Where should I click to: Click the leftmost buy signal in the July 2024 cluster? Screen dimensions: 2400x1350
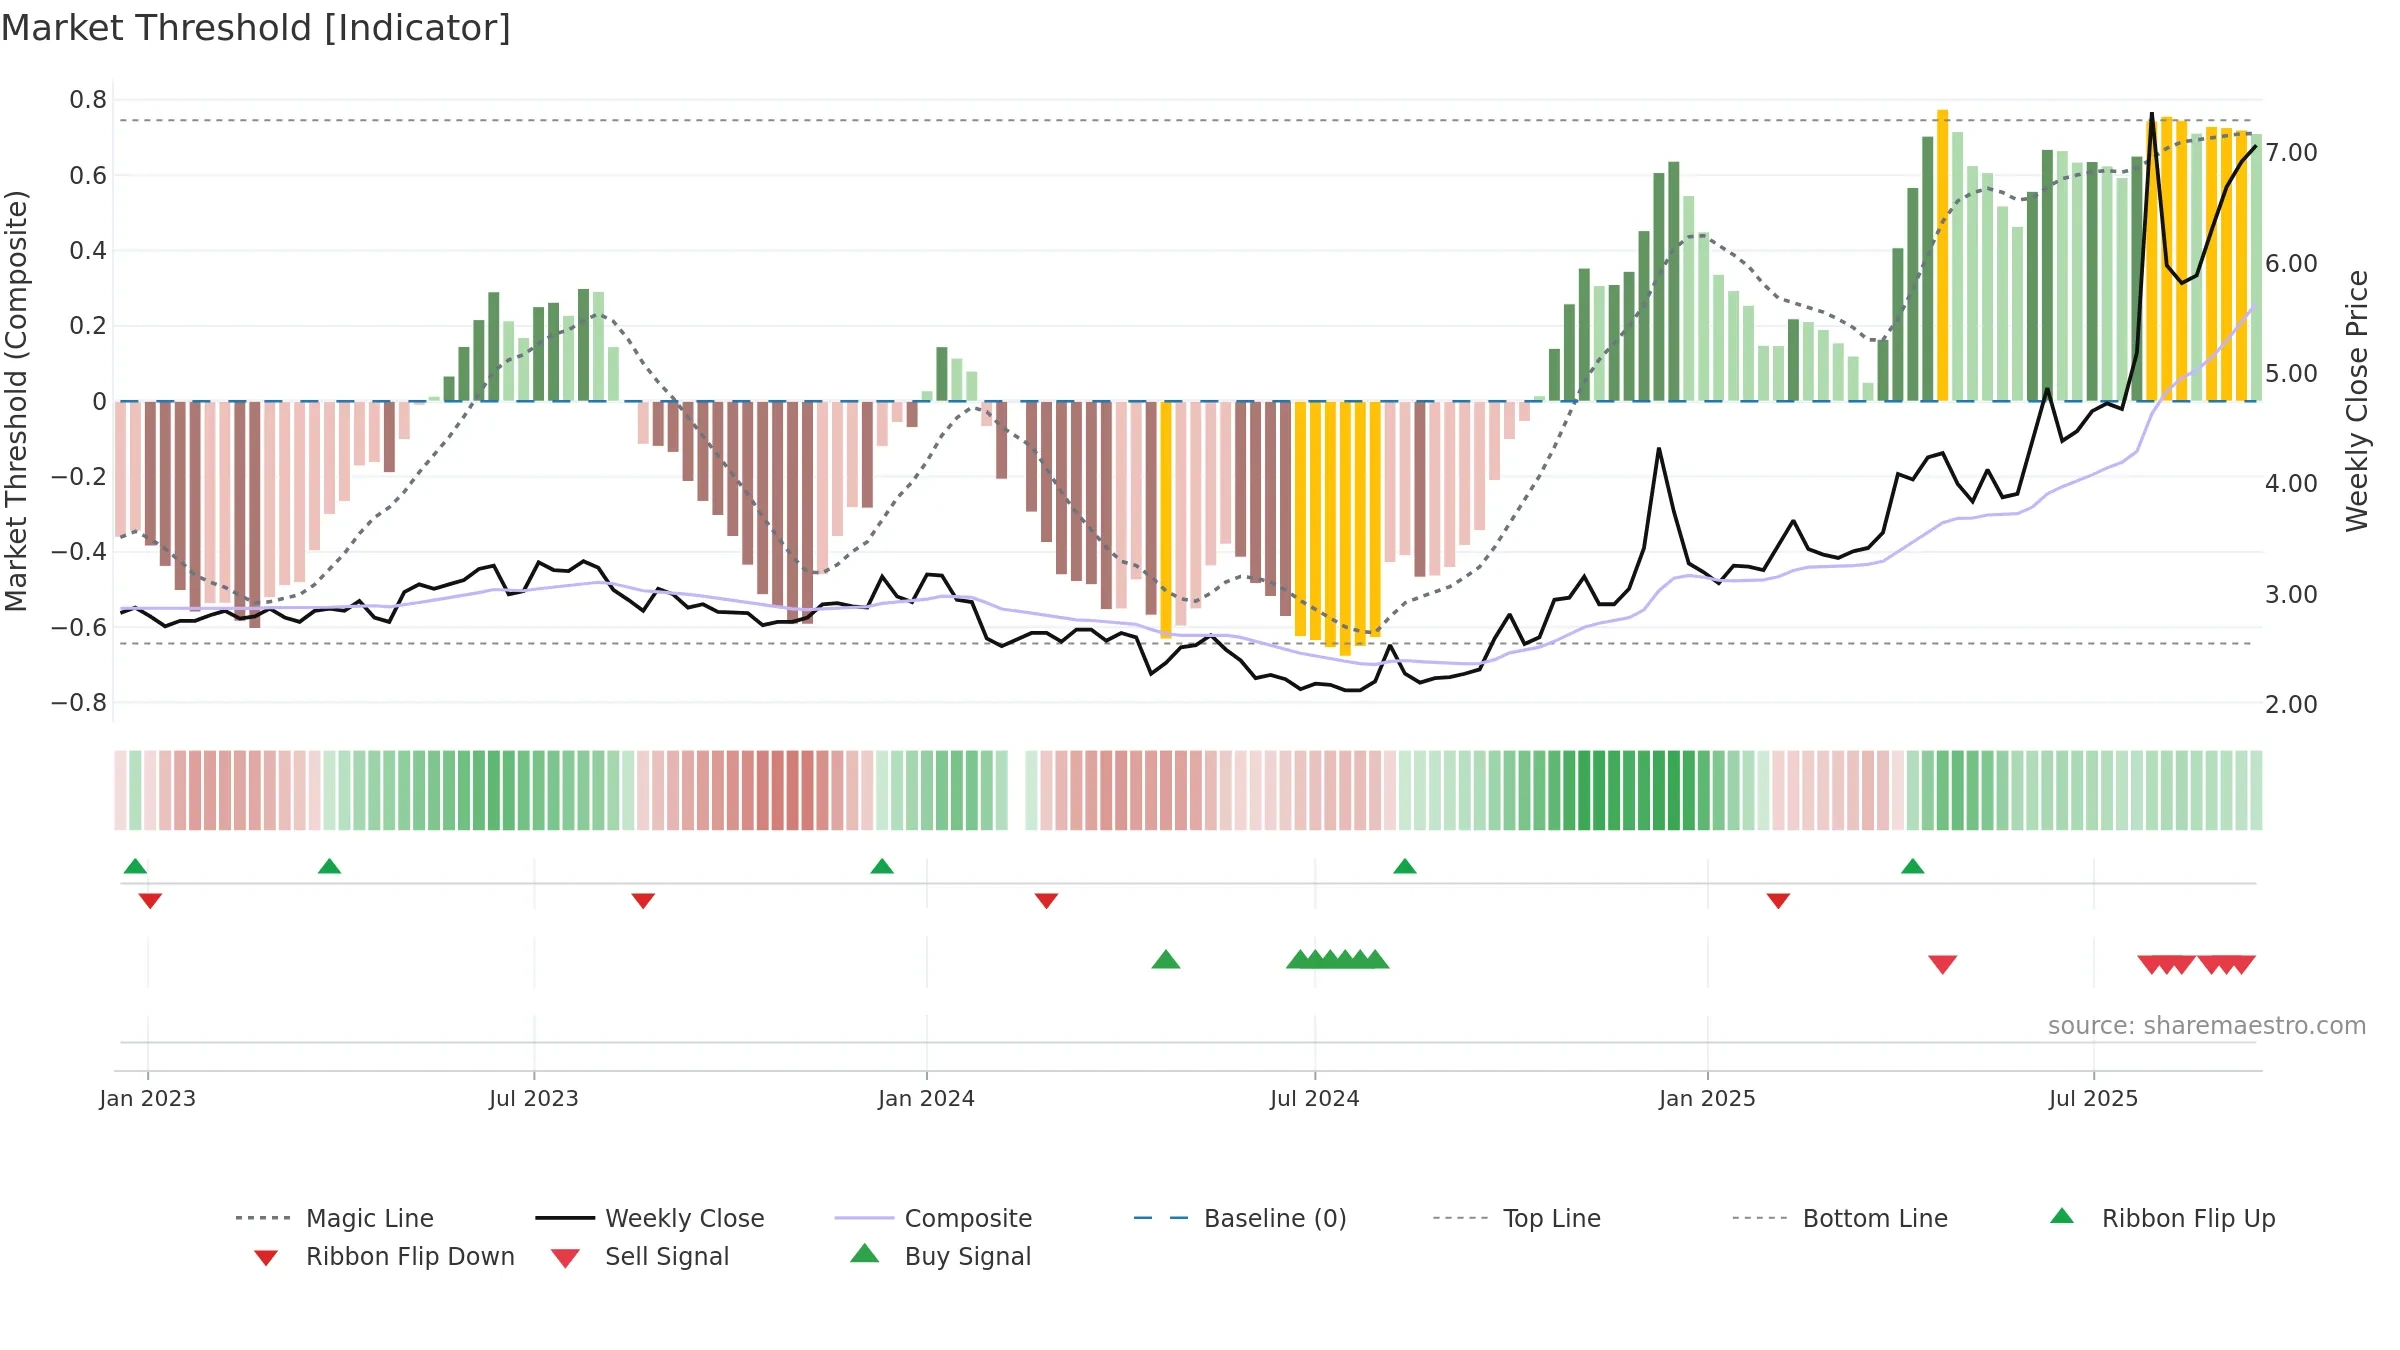[x=1300, y=959]
